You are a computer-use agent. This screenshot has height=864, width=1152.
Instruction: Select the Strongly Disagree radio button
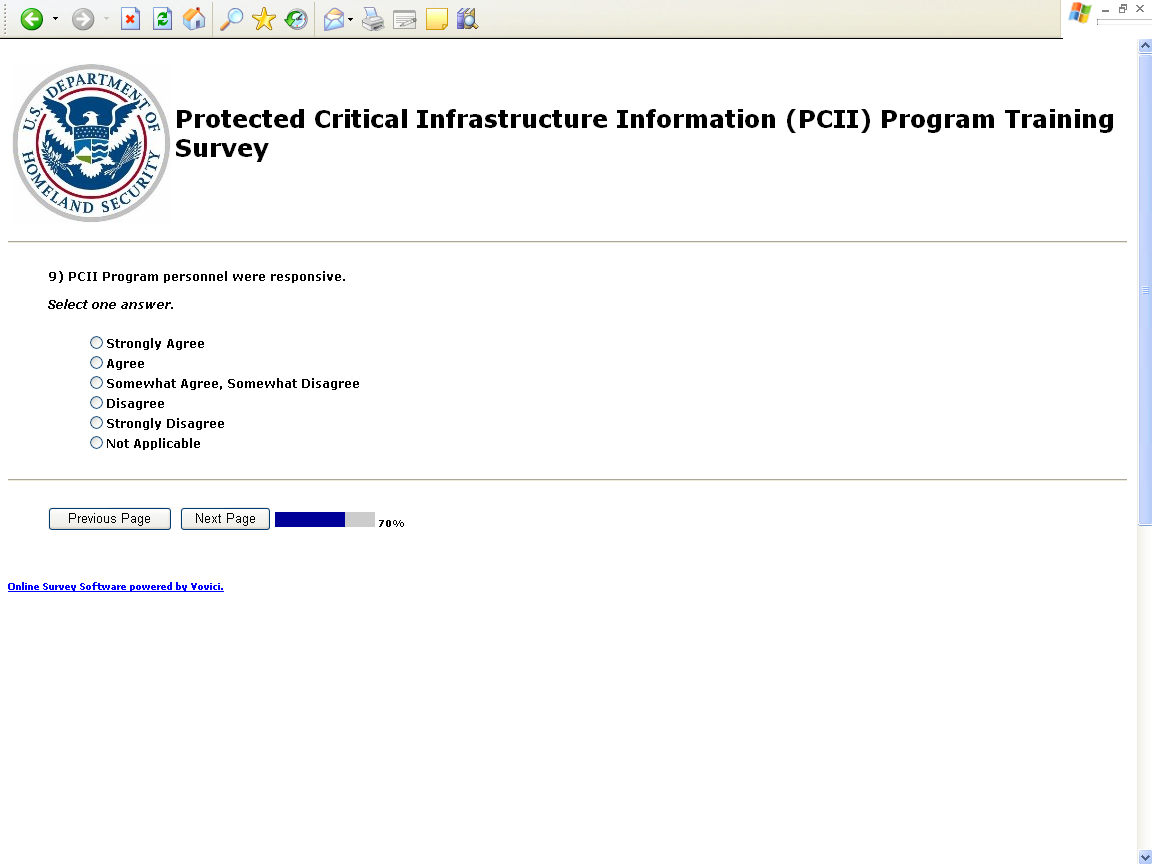96,422
